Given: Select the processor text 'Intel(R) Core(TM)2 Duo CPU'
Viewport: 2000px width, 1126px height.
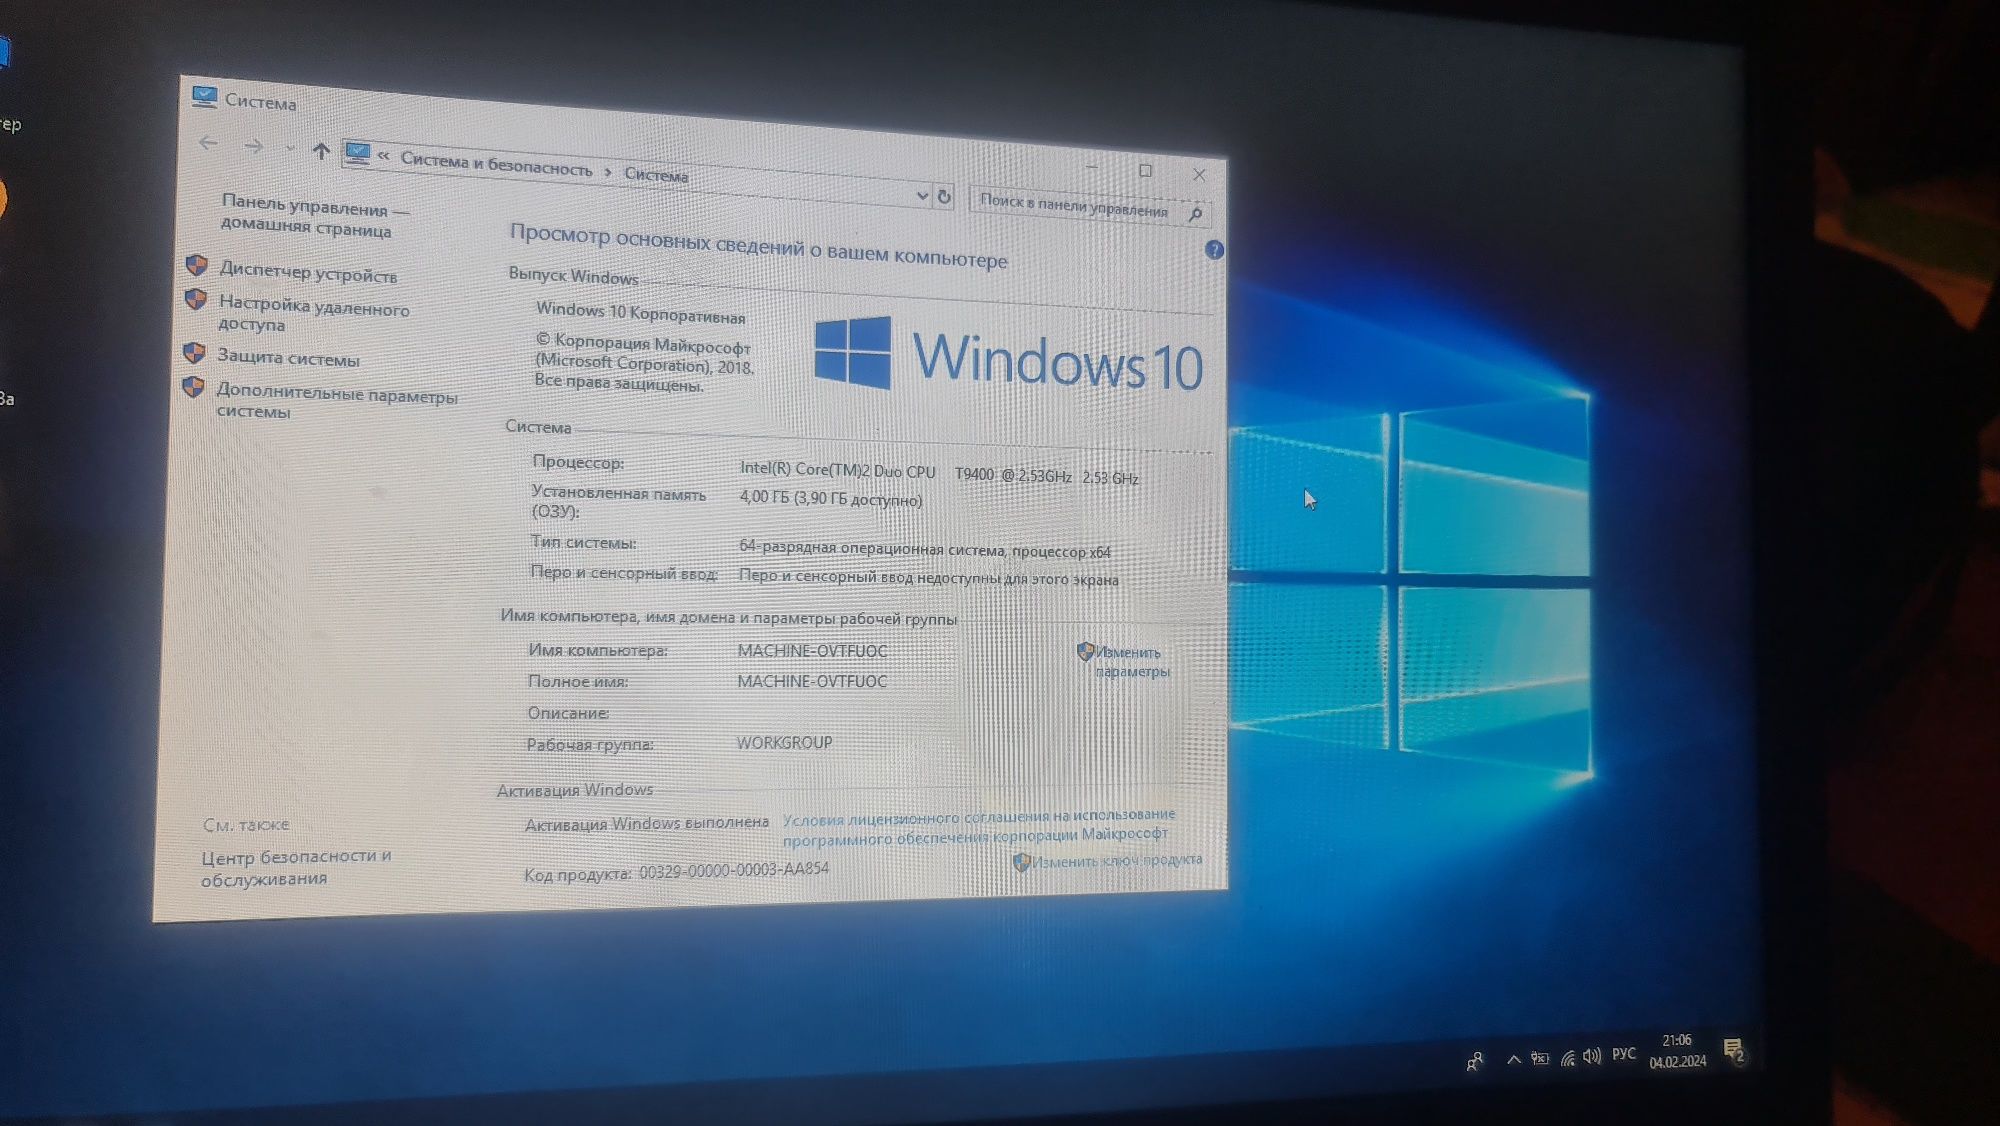Looking at the screenshot, I should pos(837,469).
